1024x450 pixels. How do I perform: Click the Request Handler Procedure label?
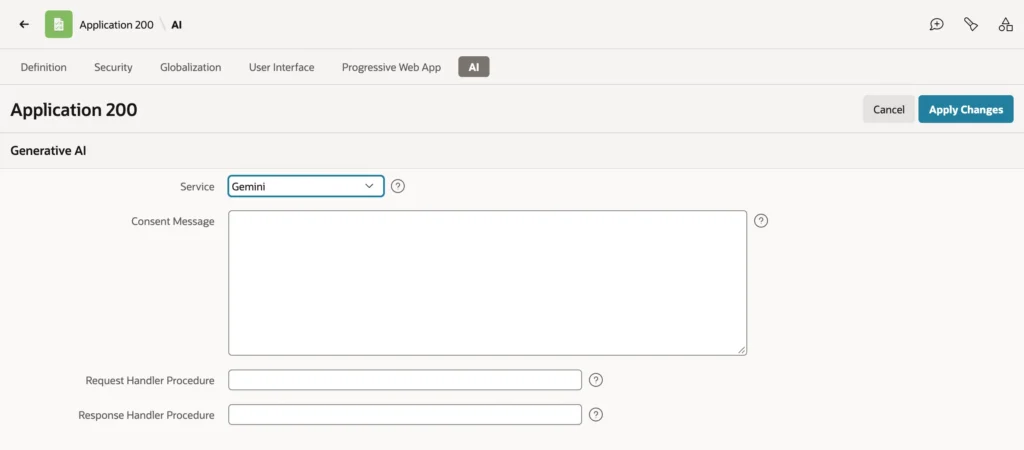pos(150,380)
